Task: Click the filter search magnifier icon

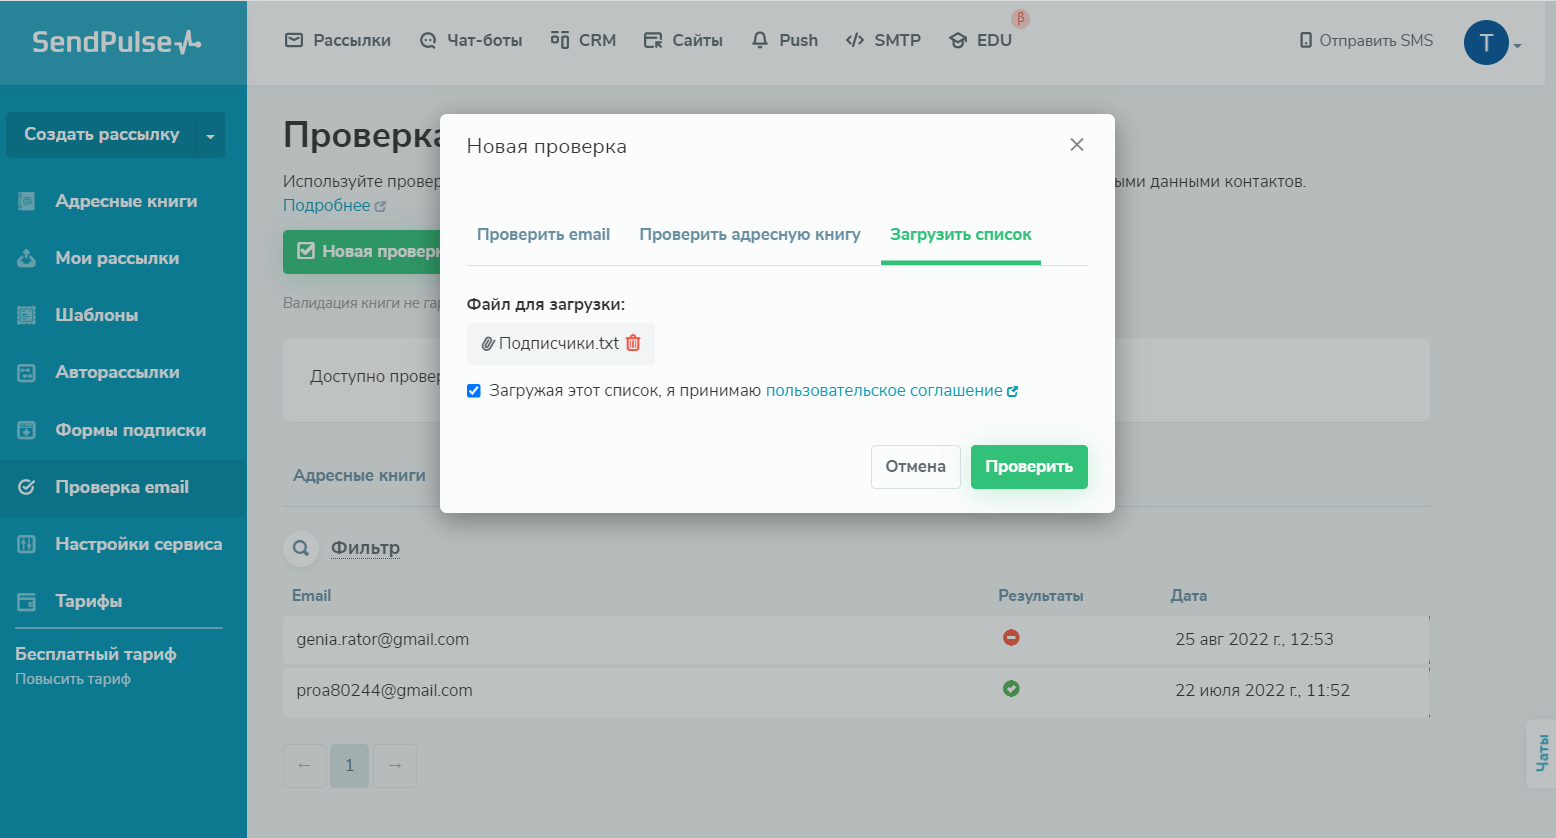Action: click(x=300, y=548)
